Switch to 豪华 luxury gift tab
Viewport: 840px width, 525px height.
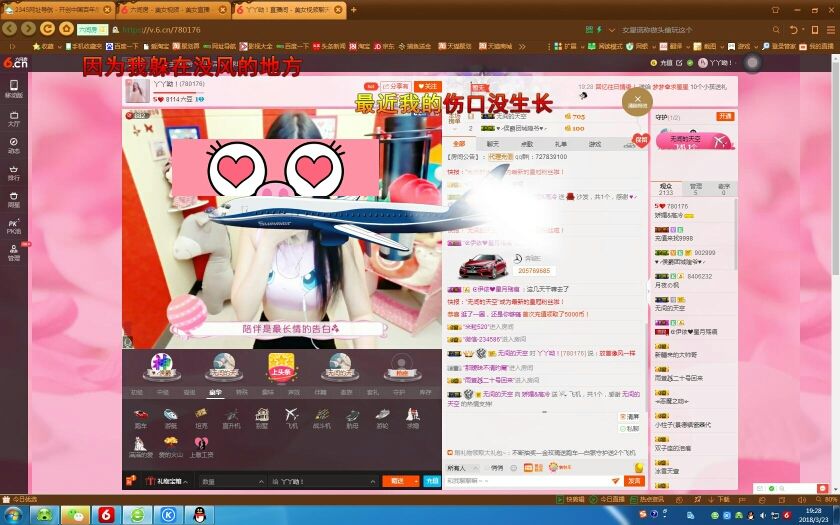tap(215, 392)
